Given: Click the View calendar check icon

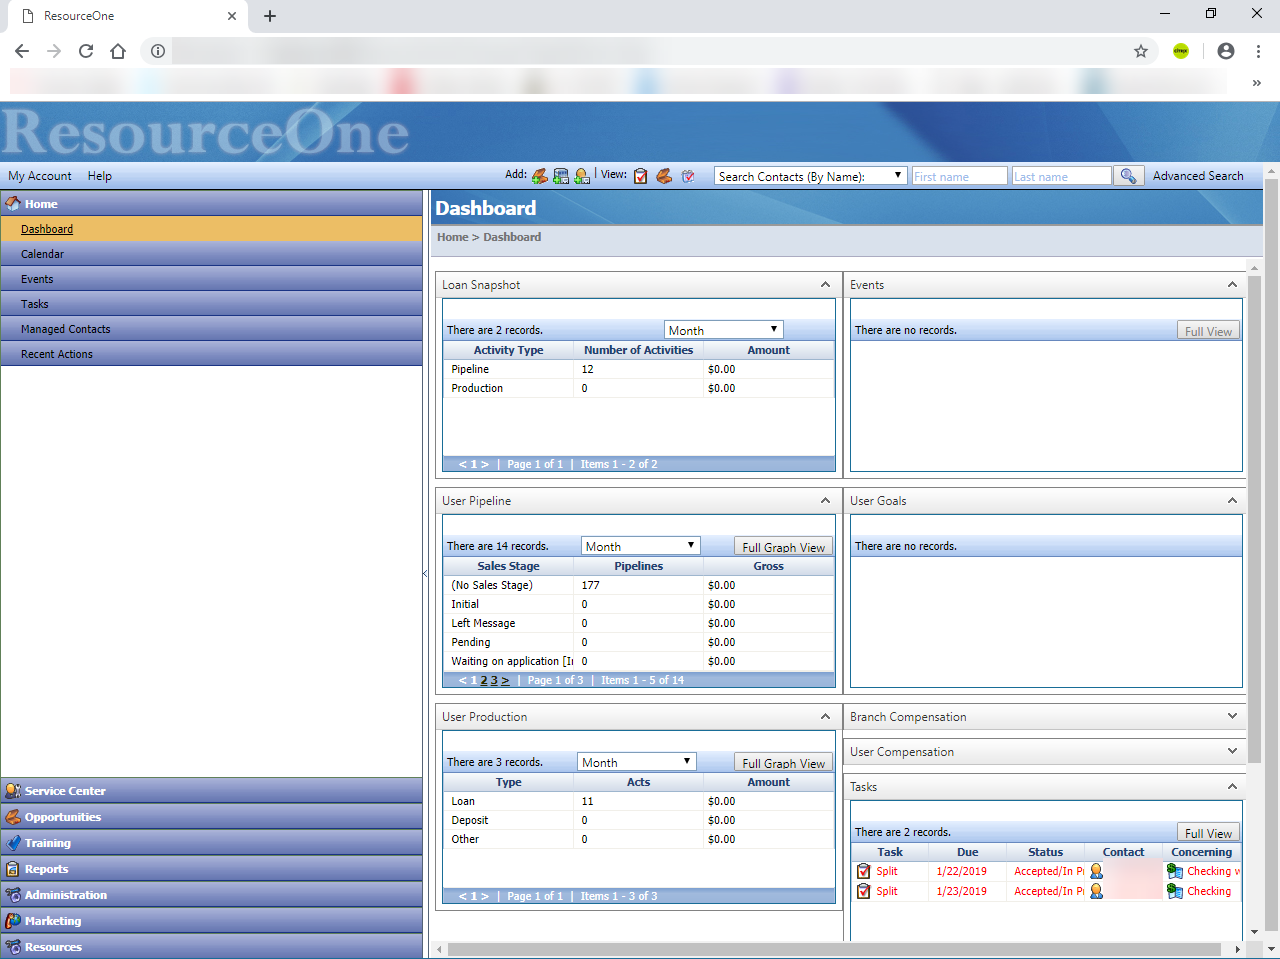Looking at the screenshot, I should (688, 176).
